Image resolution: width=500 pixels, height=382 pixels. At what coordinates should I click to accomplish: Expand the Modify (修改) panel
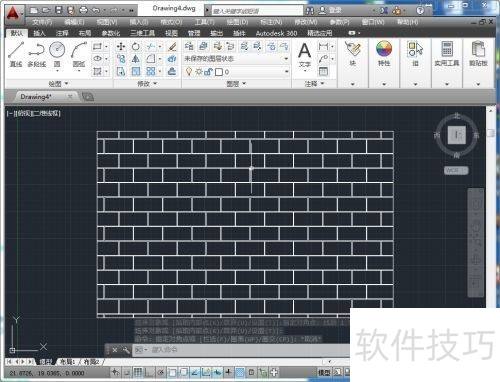tap(147, 84)
